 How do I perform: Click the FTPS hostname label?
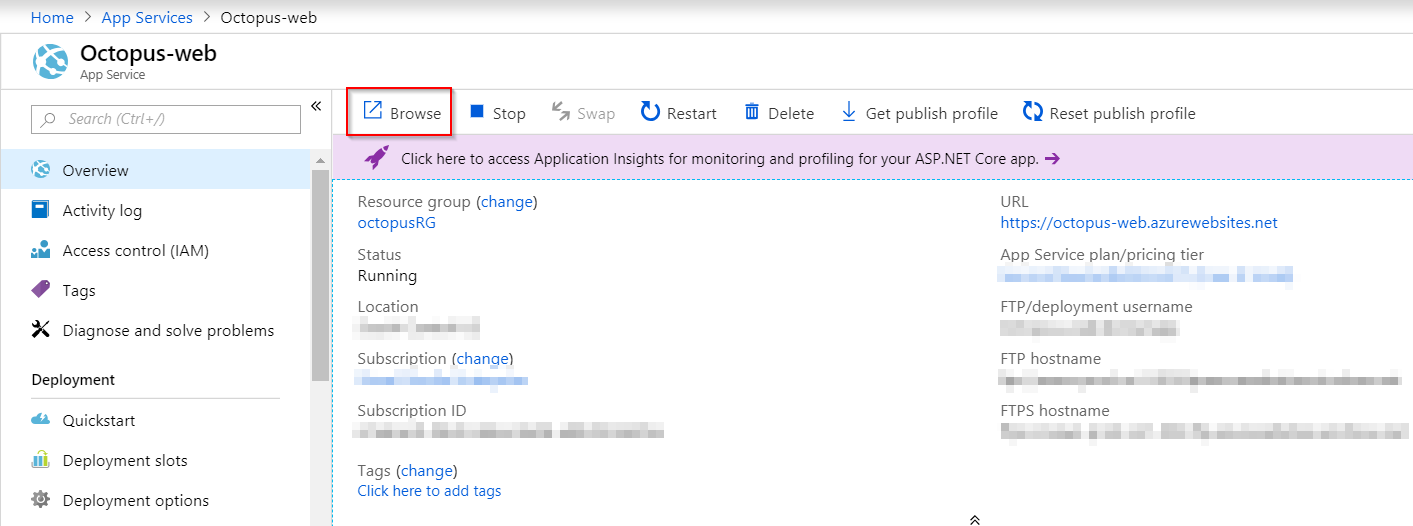[1055, 410]
